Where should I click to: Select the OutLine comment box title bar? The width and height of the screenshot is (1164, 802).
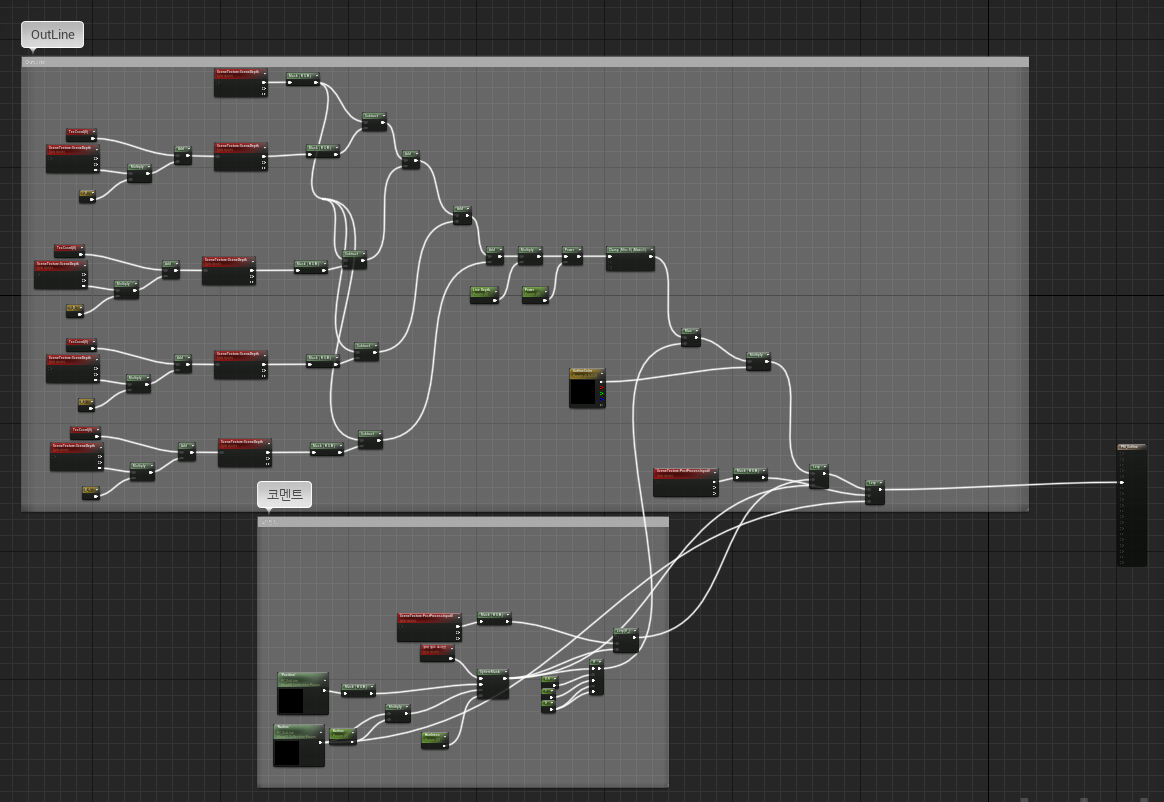coord(525,62)
